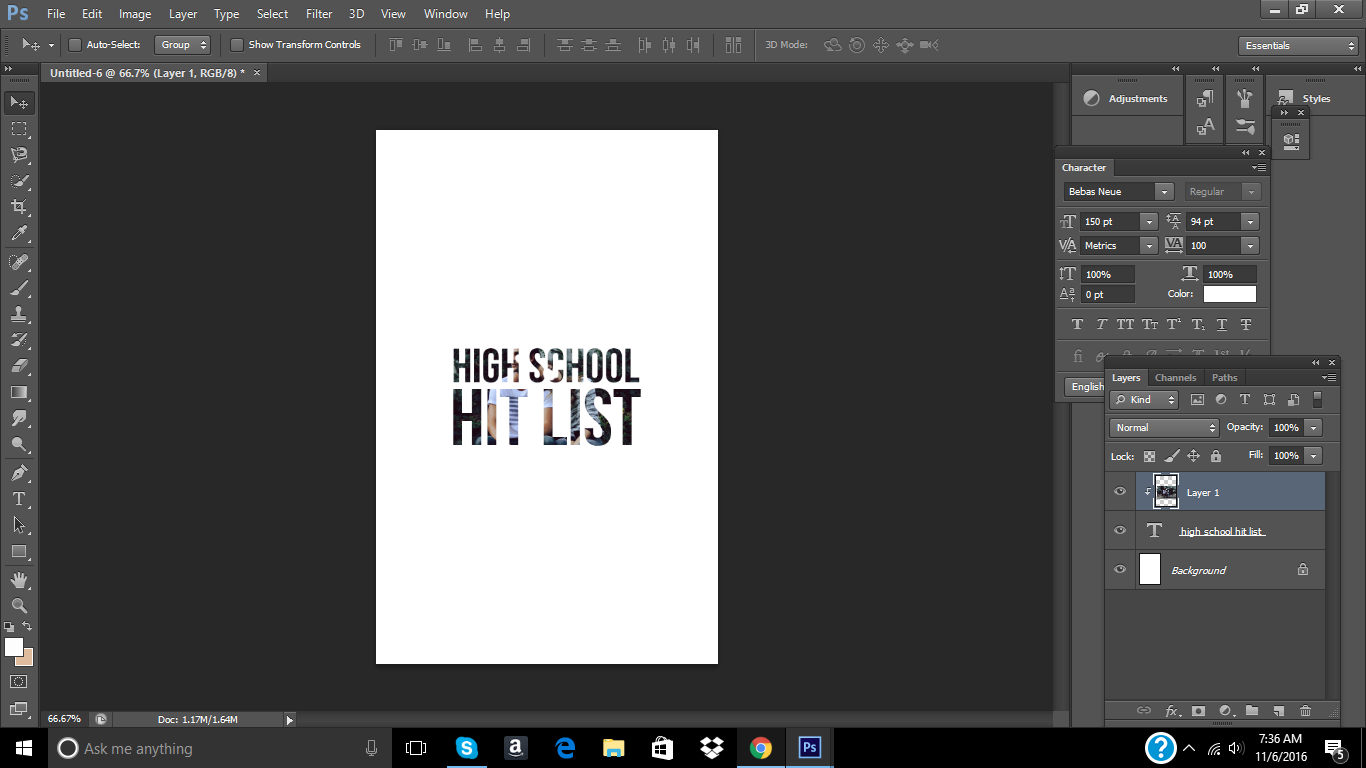Check Show Transform Controls
The width and height of the screenshot is (1366, 768).
click(237, 45)
